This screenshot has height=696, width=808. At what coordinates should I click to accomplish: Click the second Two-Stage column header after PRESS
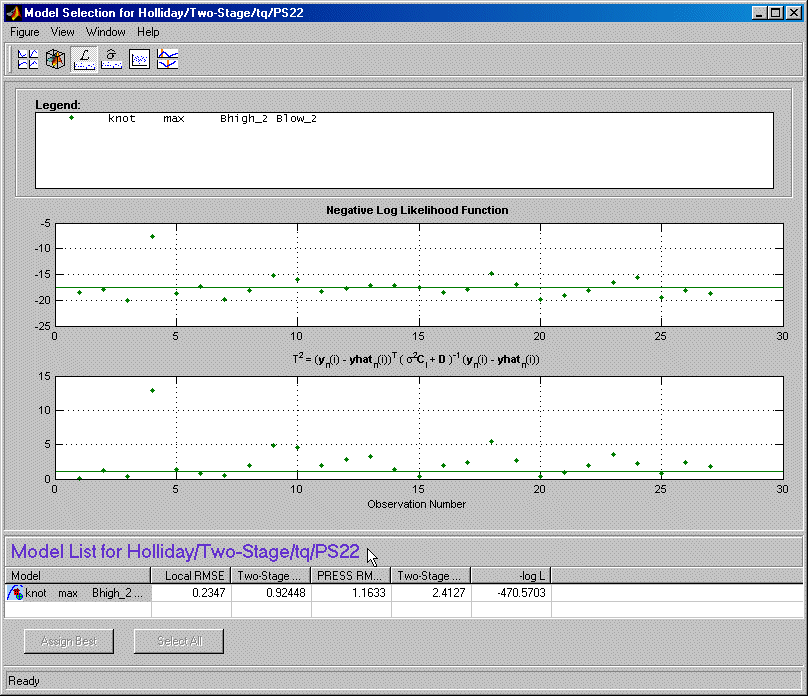click(431, 575)
